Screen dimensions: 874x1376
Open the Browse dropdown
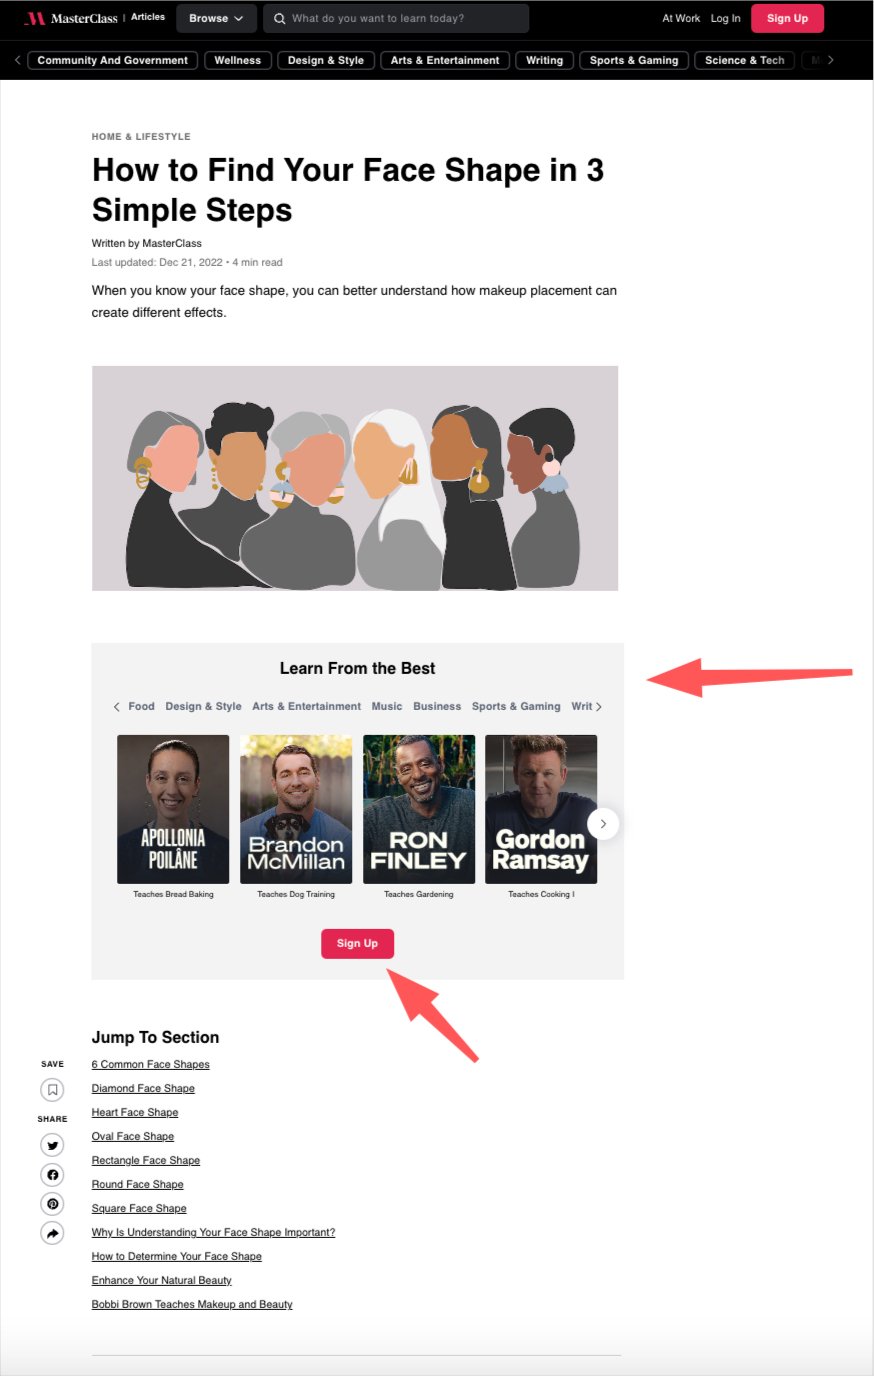point(215,18)
